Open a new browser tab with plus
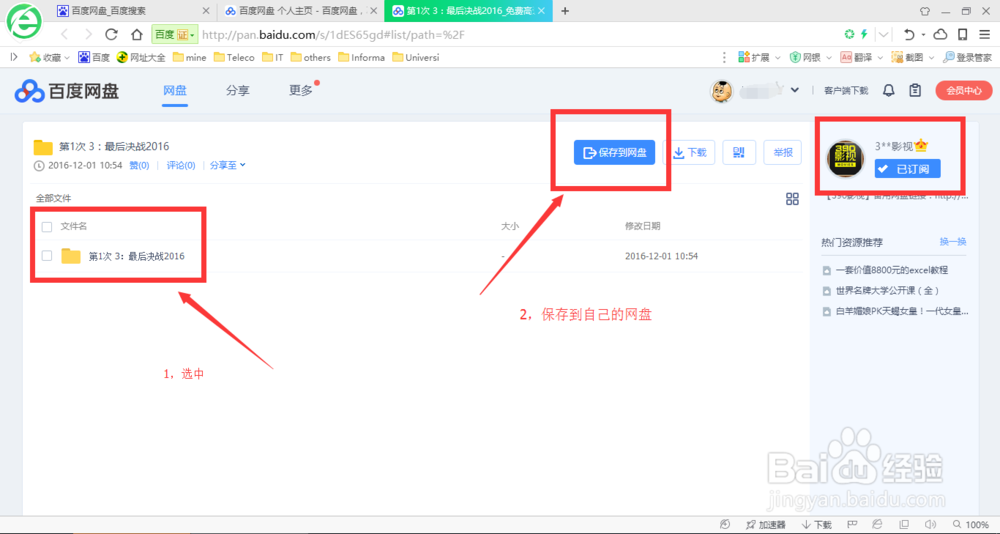This screenshot has height=534, width=1000. [564, 11]
